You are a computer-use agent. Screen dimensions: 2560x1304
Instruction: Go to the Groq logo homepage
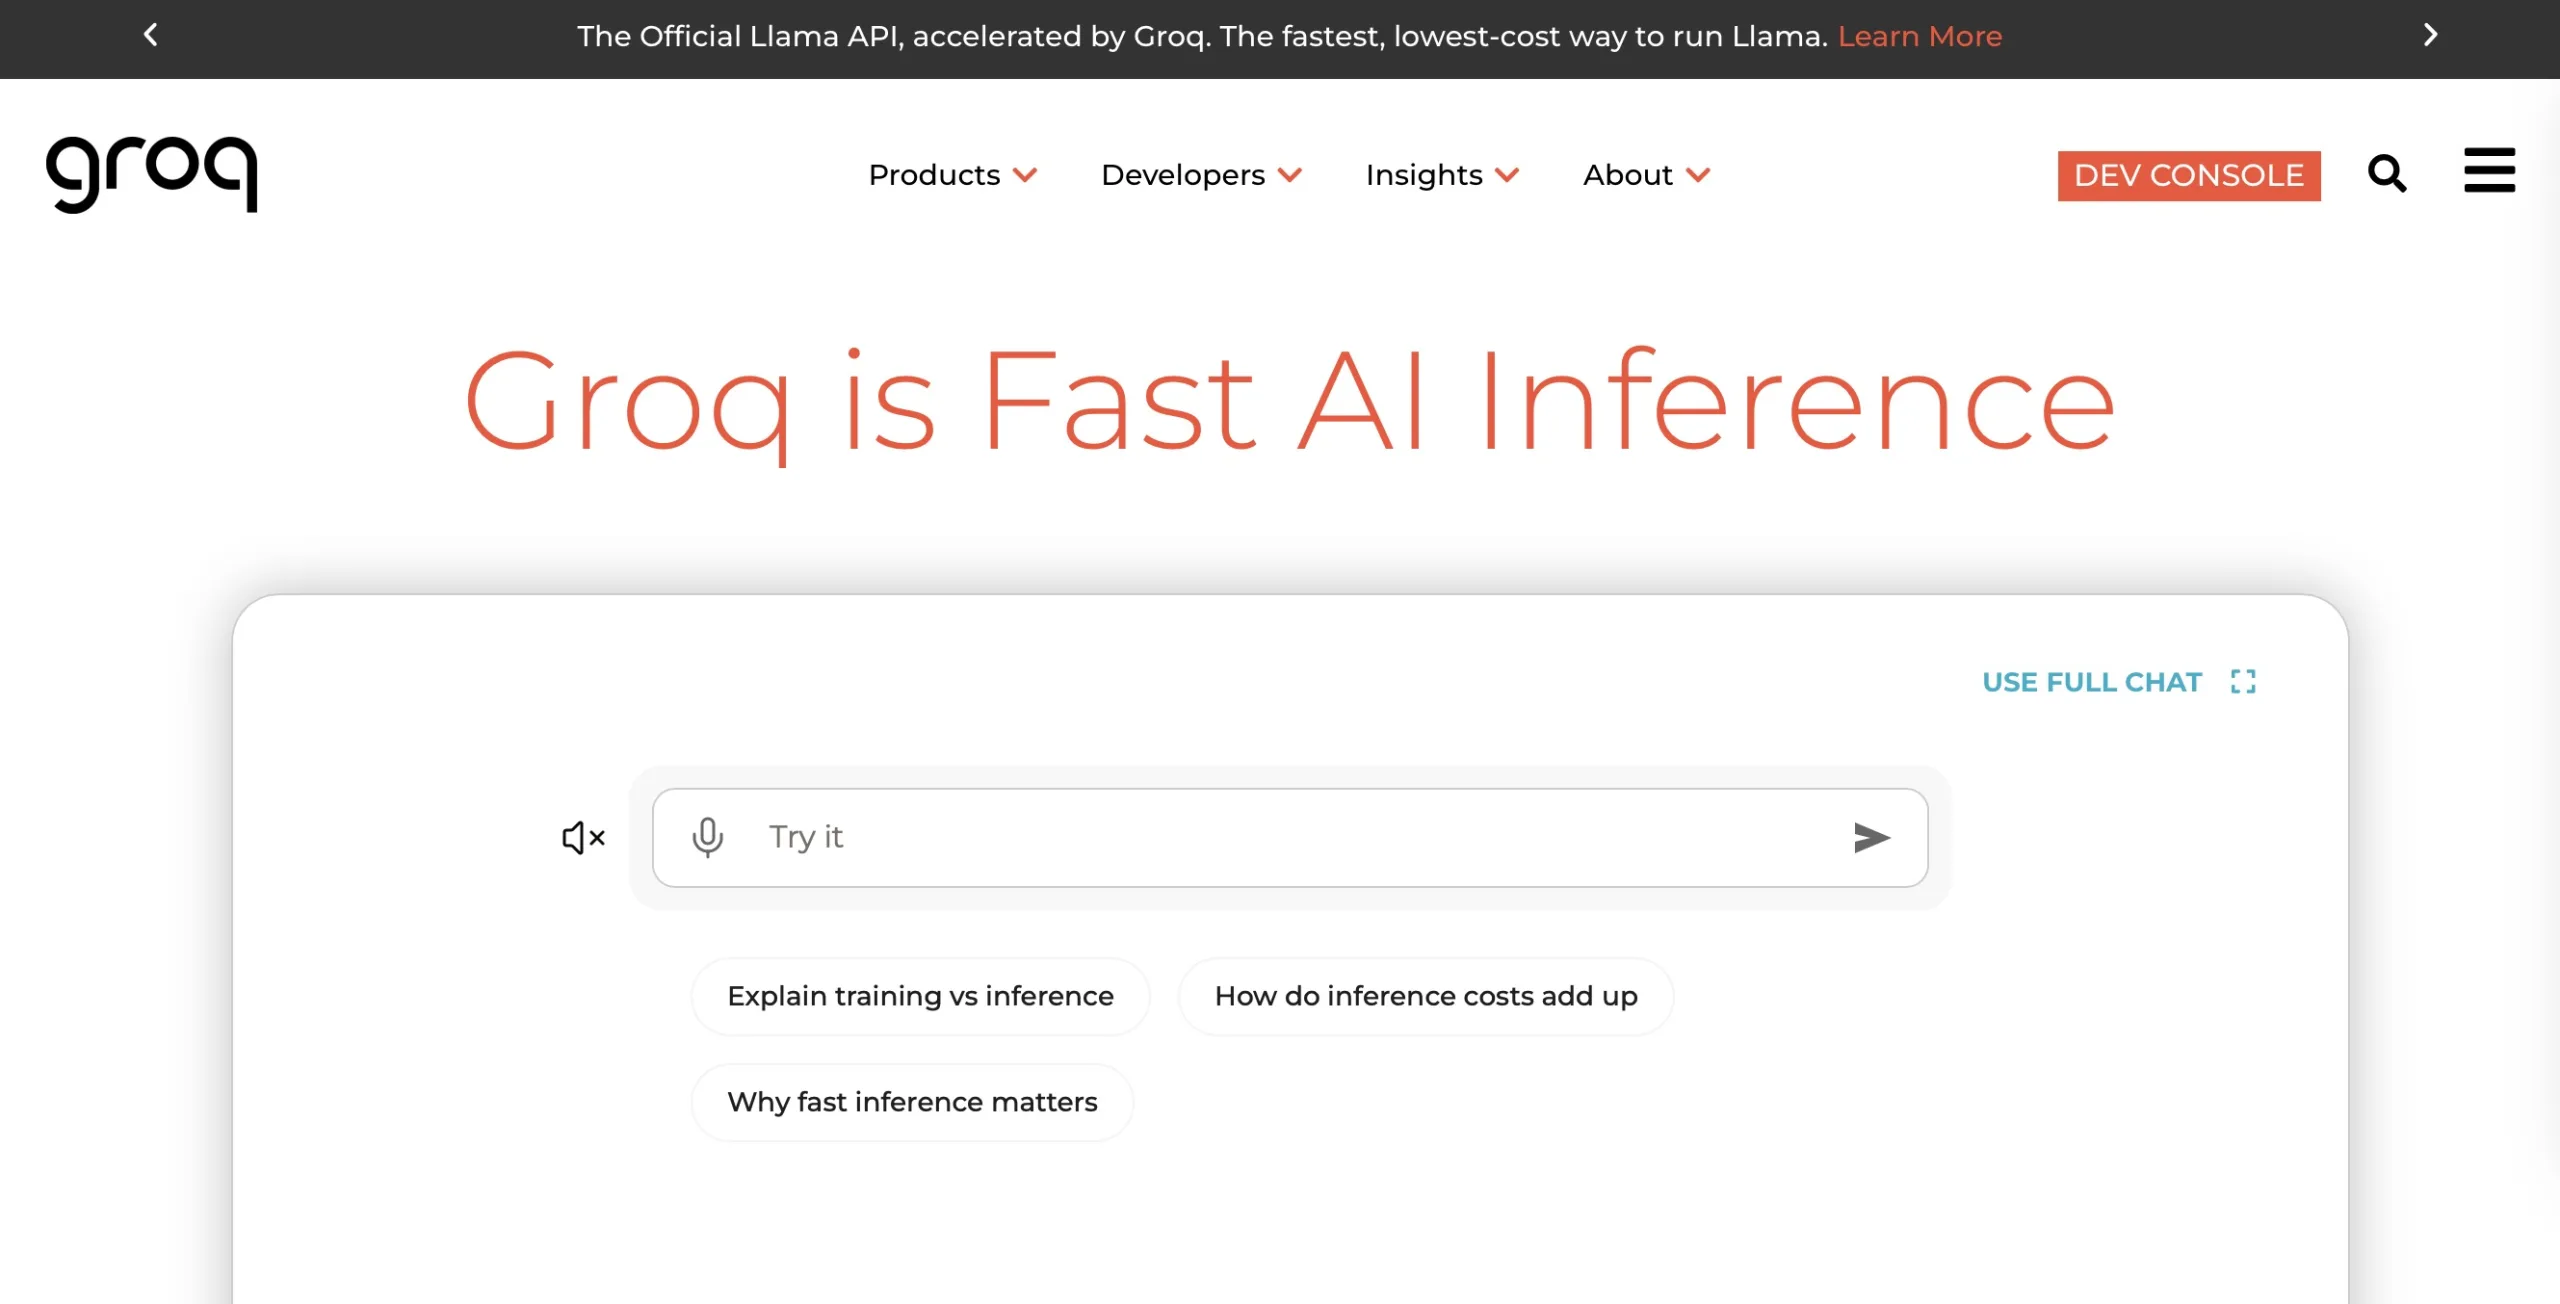pos(152,174)
